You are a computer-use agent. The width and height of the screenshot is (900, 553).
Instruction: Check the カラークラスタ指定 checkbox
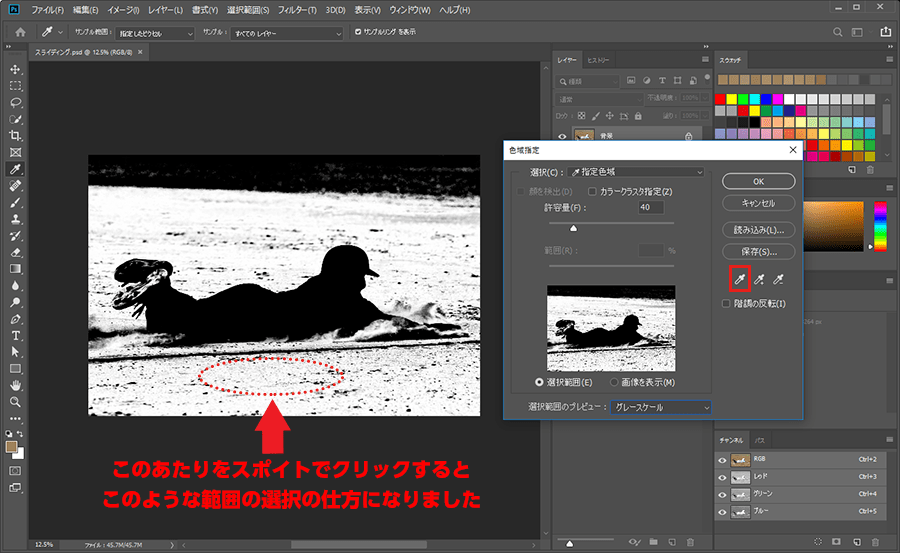pos(593,191)
